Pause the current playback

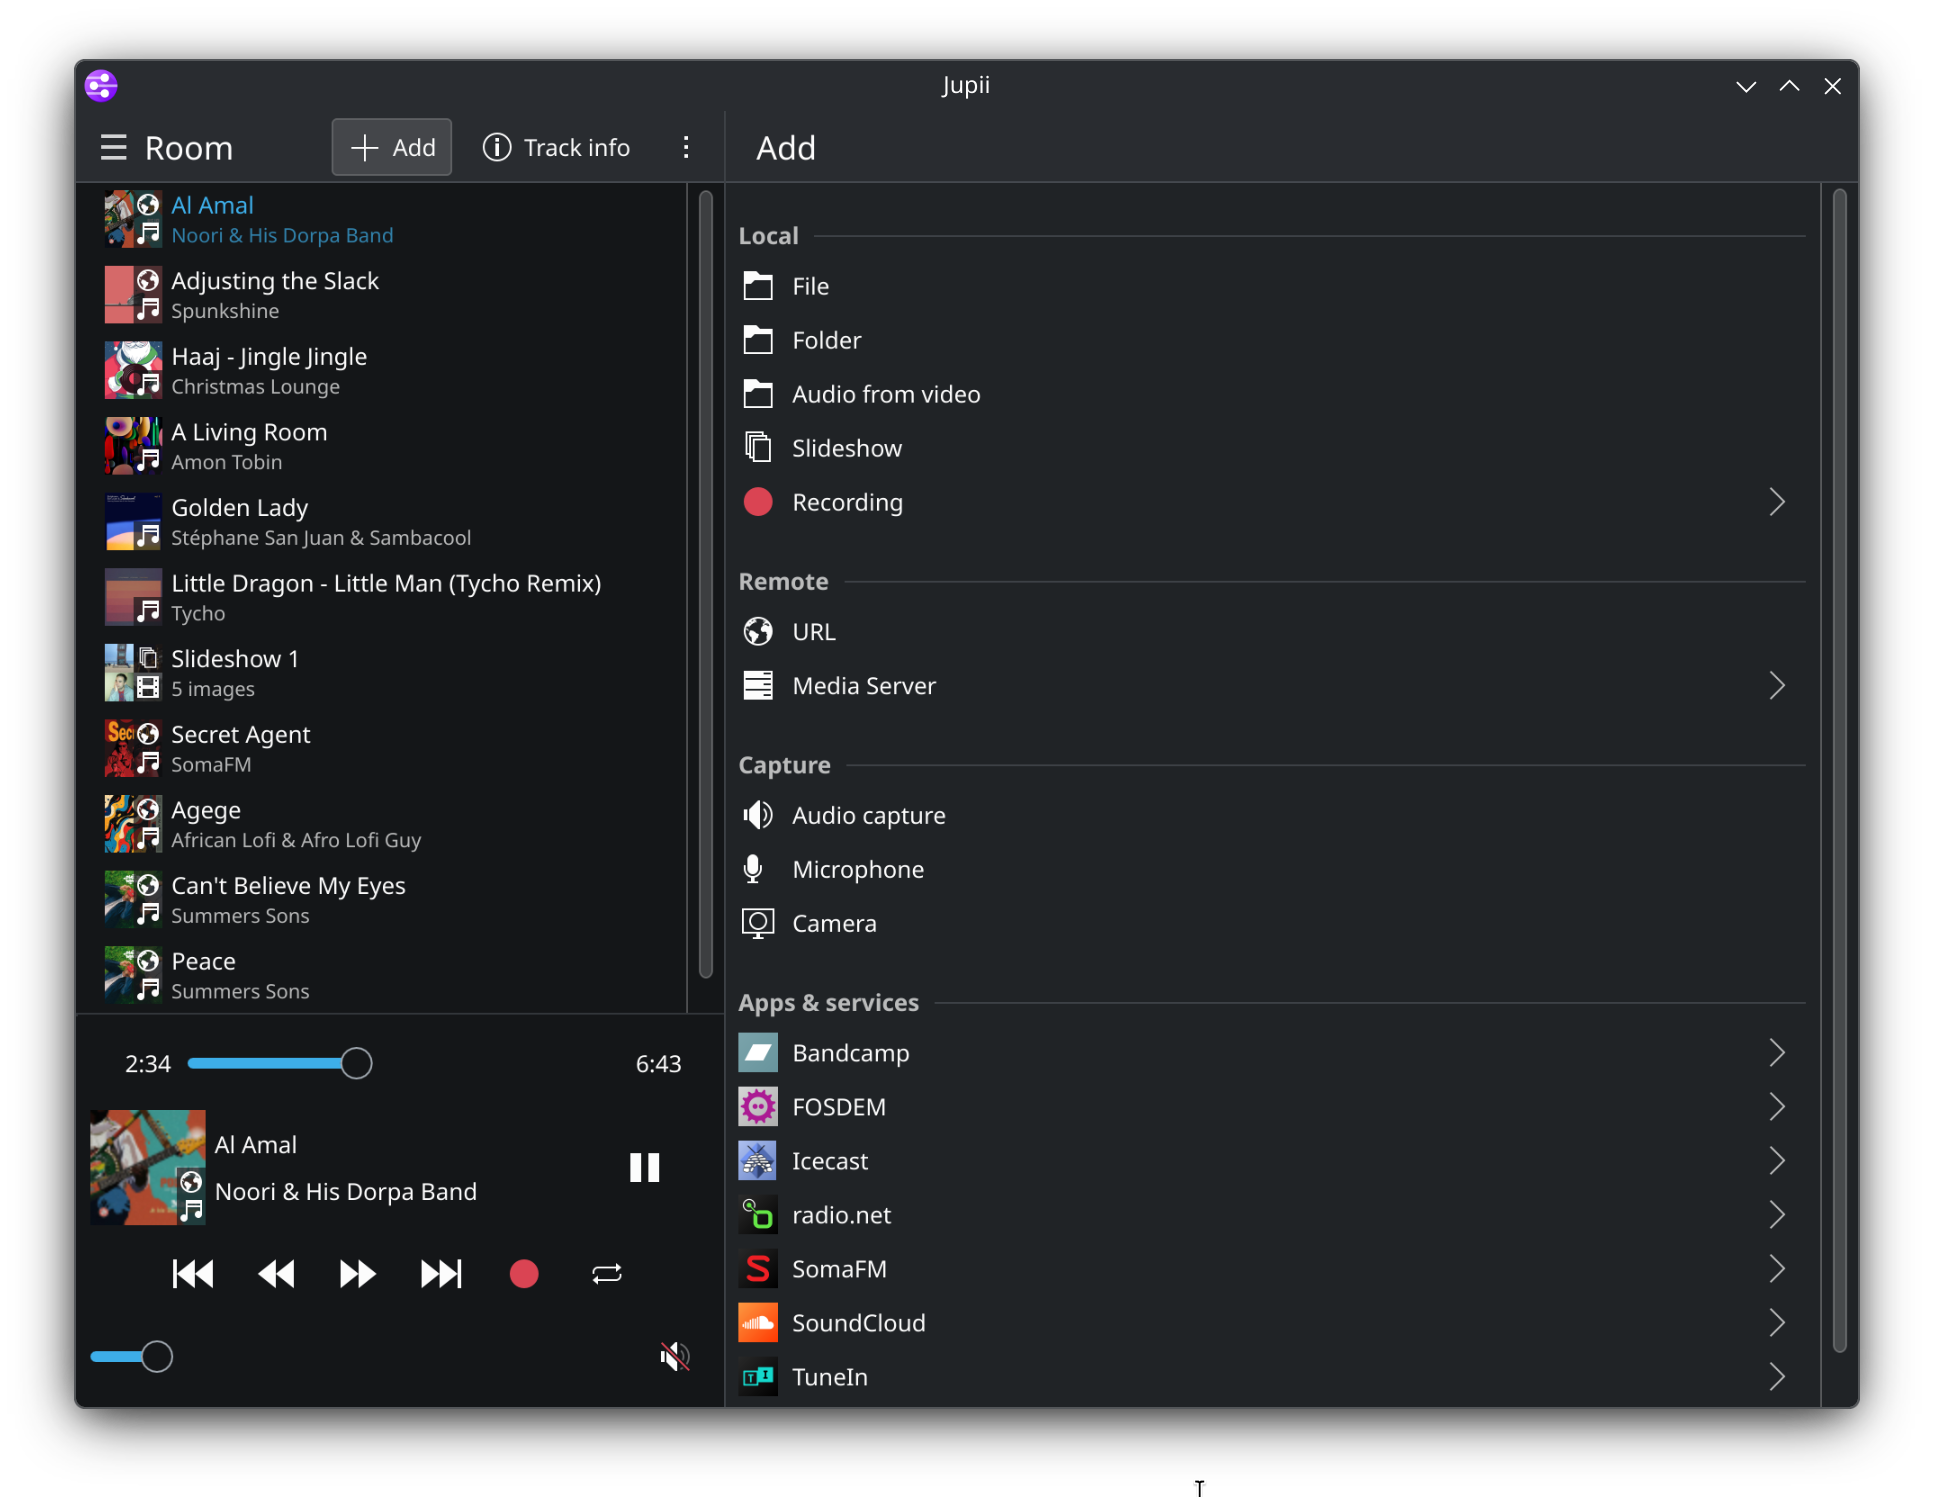[644, 1167]
